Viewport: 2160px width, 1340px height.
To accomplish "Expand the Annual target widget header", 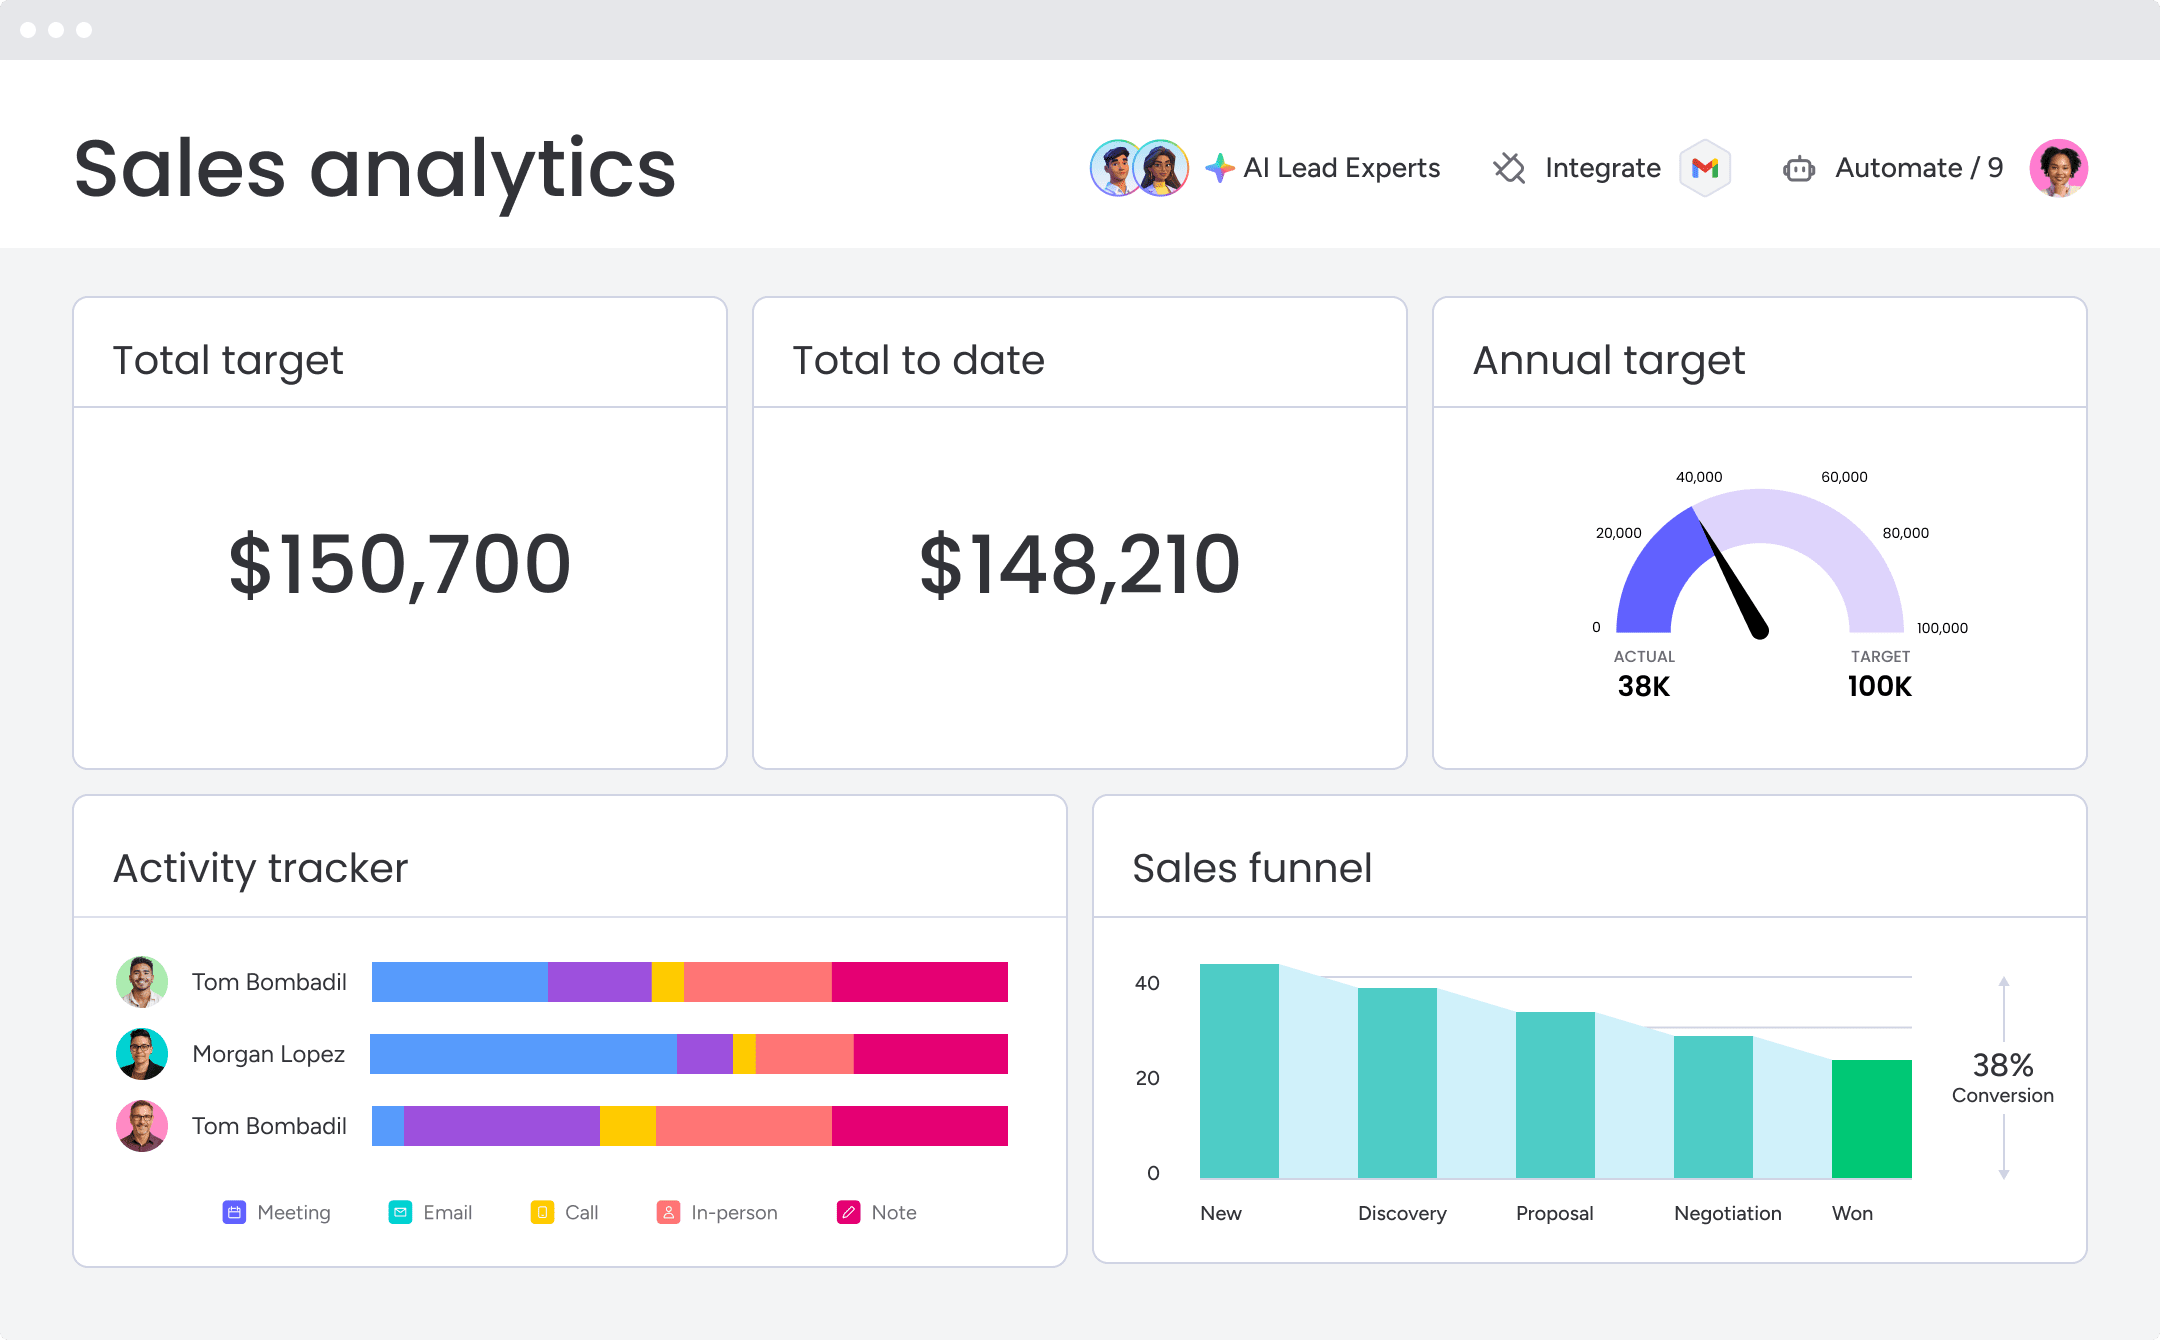I will (1609, 360).
